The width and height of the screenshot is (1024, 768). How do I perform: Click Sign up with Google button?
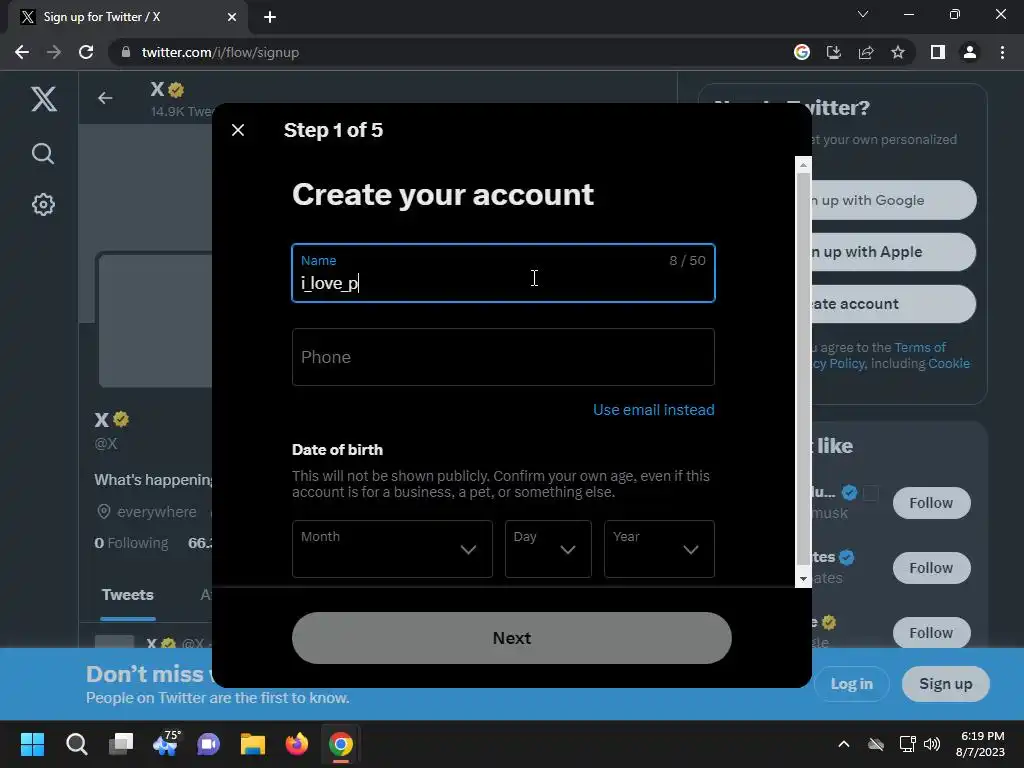[x=892, y=200]
